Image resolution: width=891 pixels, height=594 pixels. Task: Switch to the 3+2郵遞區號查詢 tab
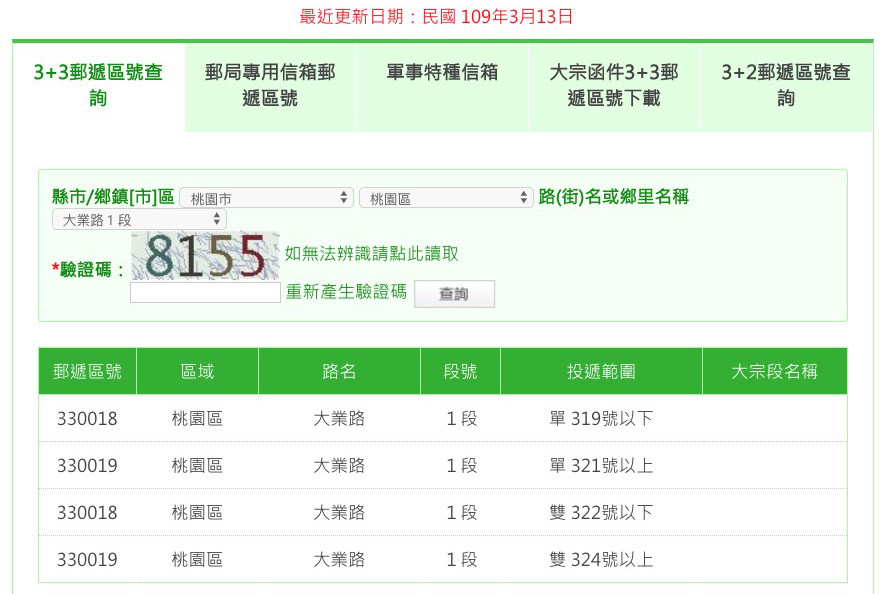point(789,86)
